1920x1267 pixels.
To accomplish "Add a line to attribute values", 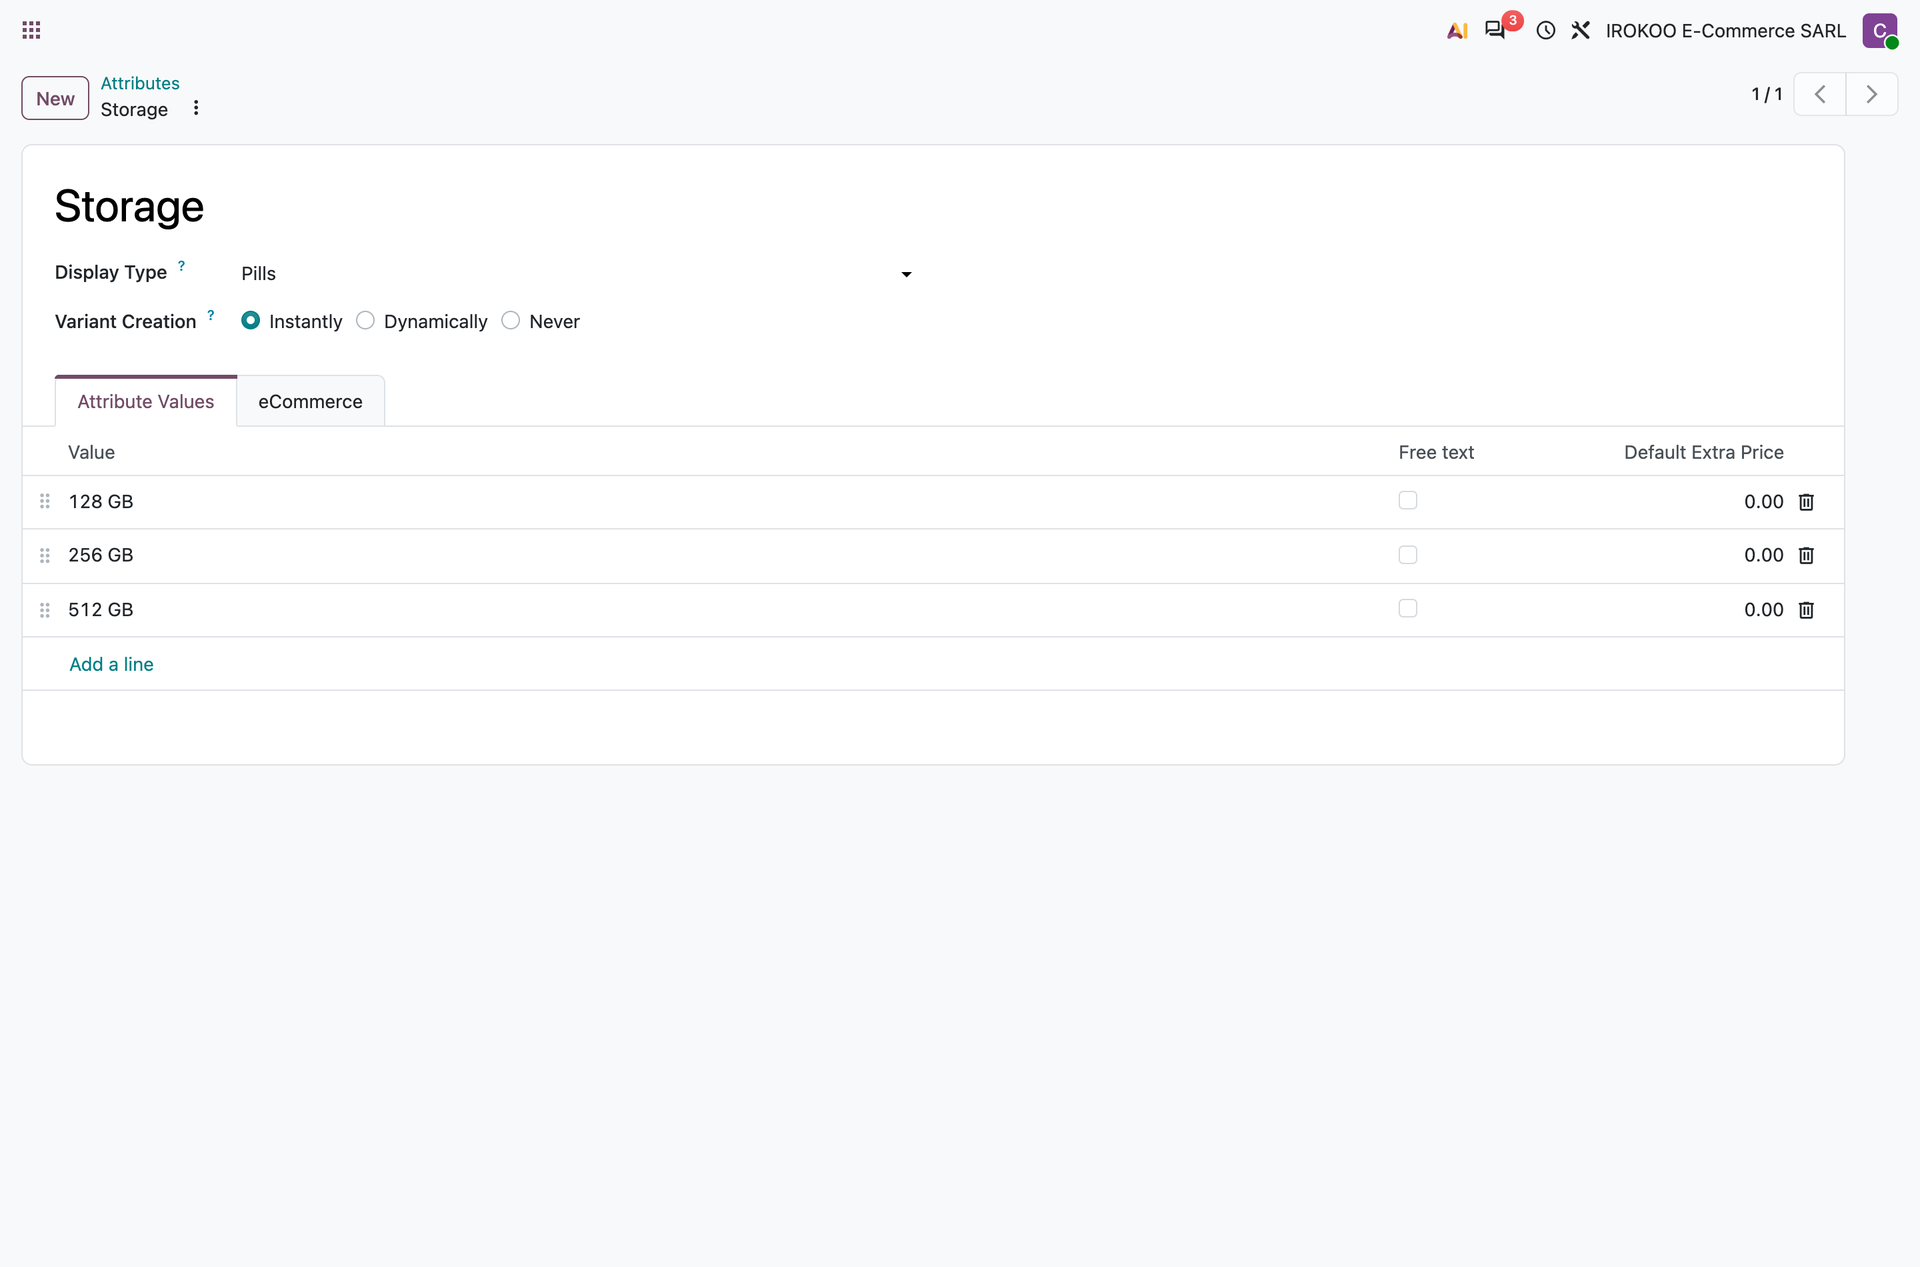I will click(111, 664).
